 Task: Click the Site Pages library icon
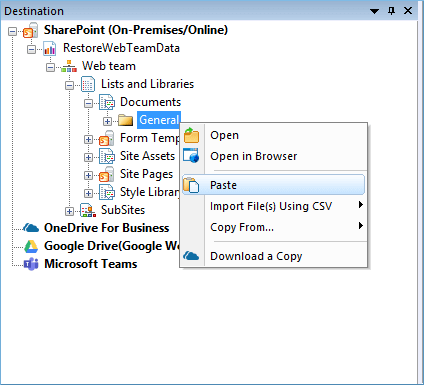coord(107,174)
